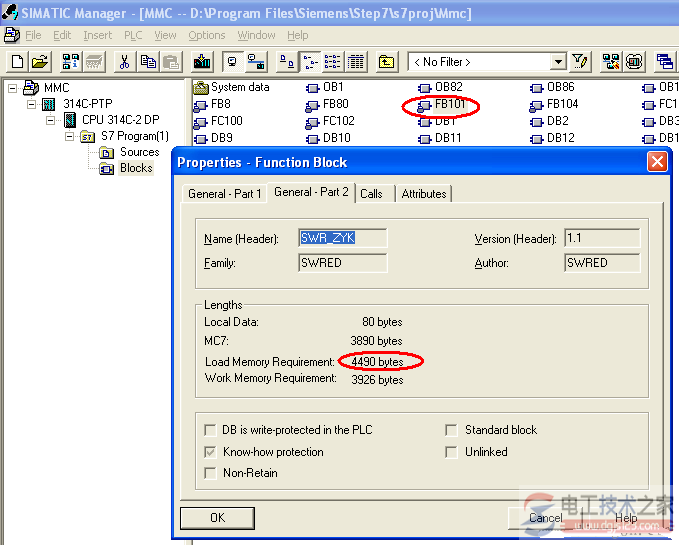Viewport: 679px width, 545px height.
Task: Paste using the clipboard toolbar icon
Action: tap(171, 61)
